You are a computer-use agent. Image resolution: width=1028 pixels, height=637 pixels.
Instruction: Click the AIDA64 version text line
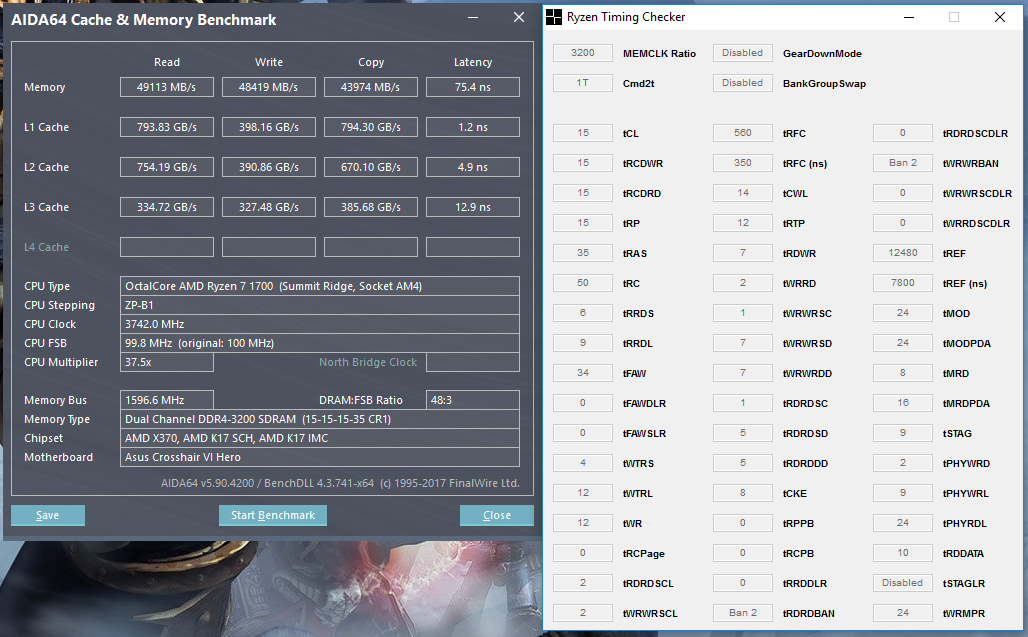tap(340, 483)
